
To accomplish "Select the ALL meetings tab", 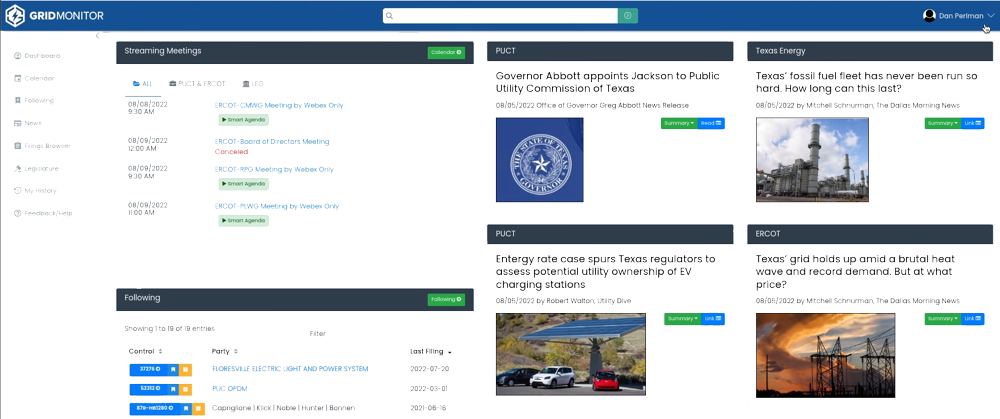I will [x=142, y=84].
